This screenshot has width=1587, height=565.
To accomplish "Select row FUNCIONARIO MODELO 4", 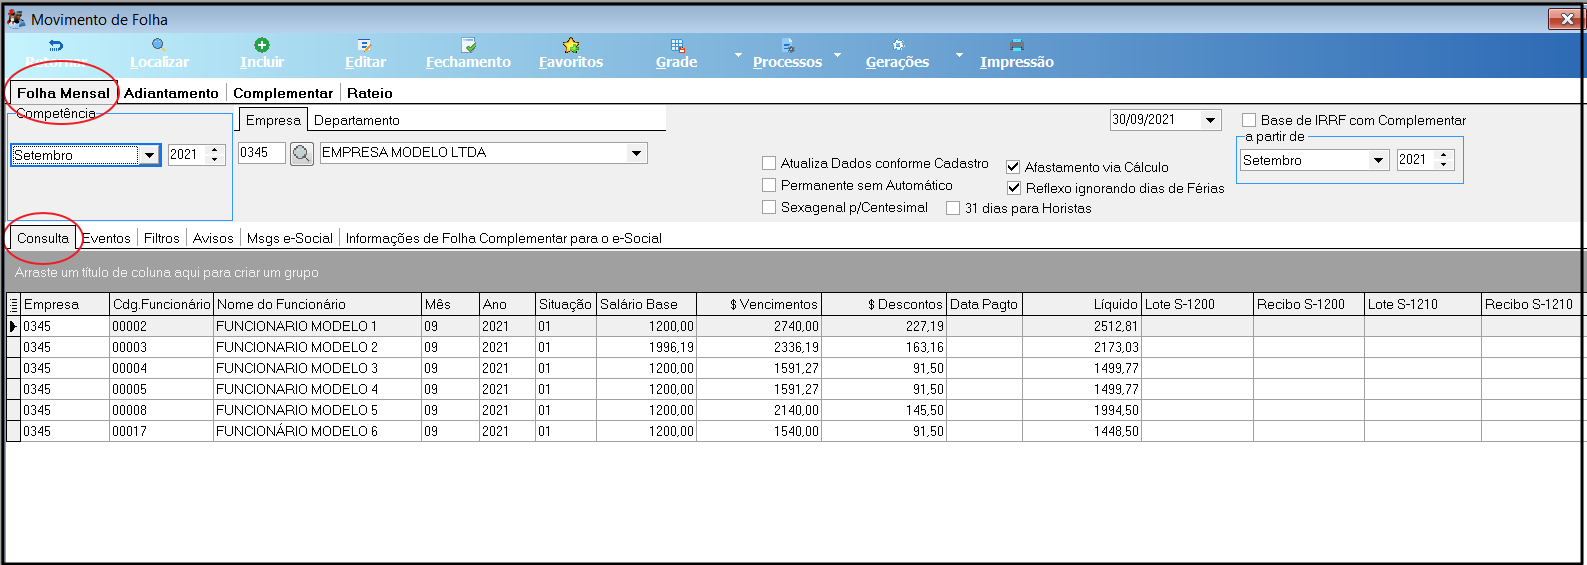I will (x=794, y=389).
